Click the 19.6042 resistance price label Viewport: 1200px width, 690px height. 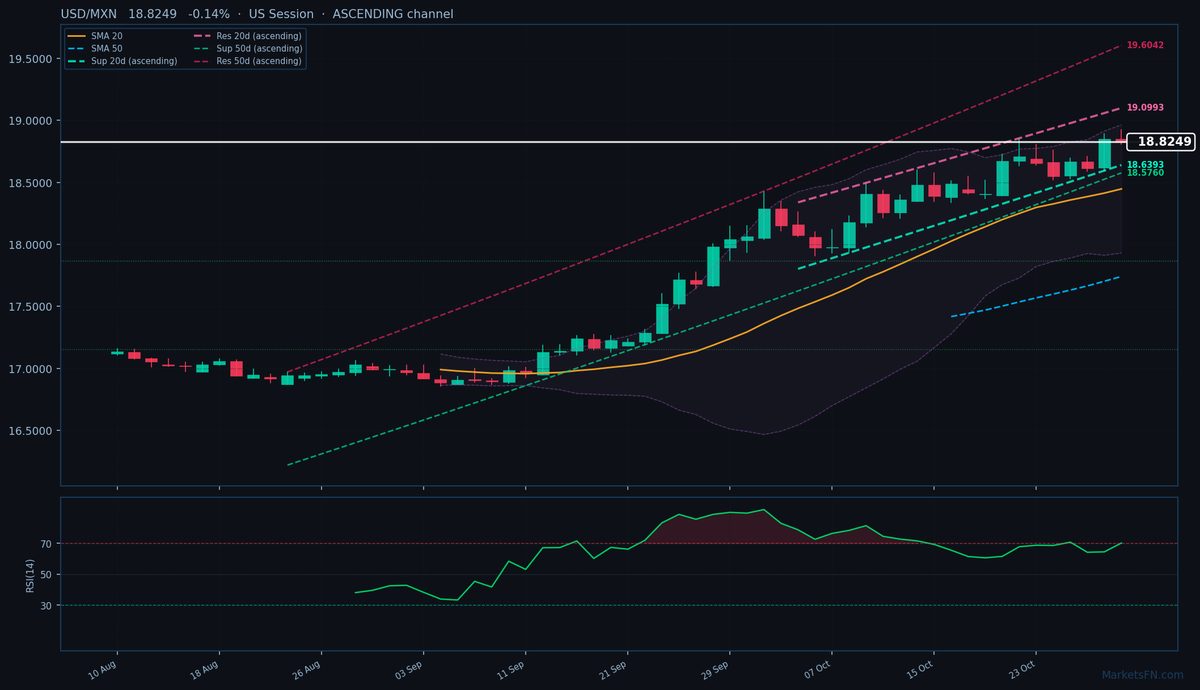coord(1145,45)
